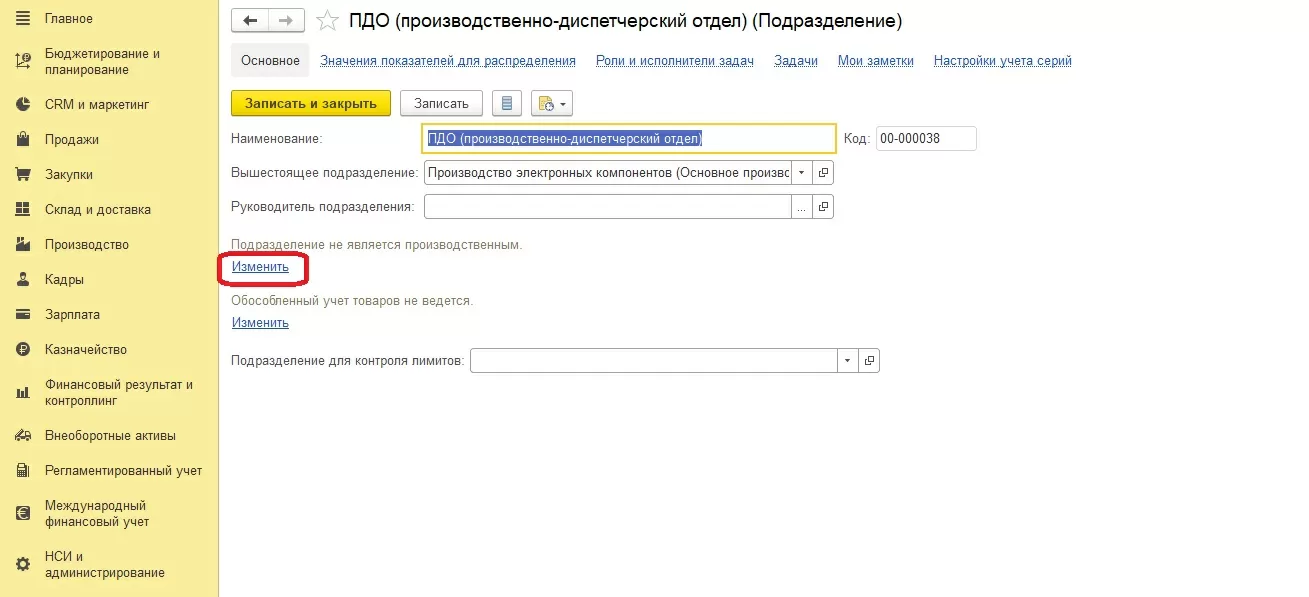
Task: Open the Зарплата card icon
Action: coord(23,314)
